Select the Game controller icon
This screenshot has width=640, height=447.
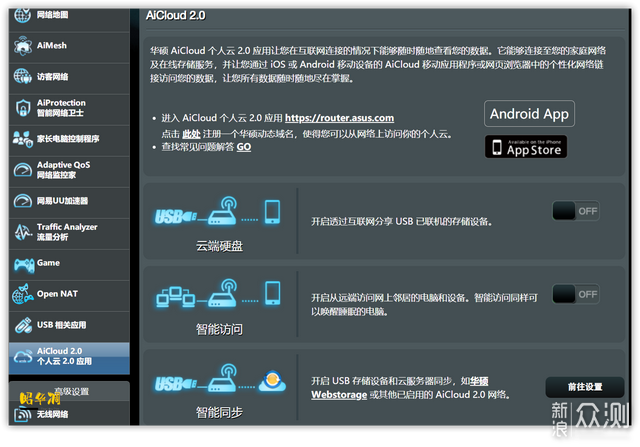pos(24,265)
